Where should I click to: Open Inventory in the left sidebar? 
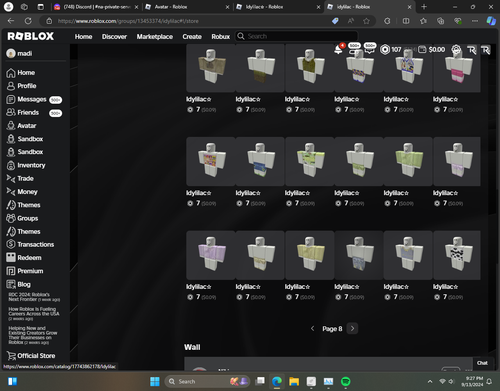(26, 165)
